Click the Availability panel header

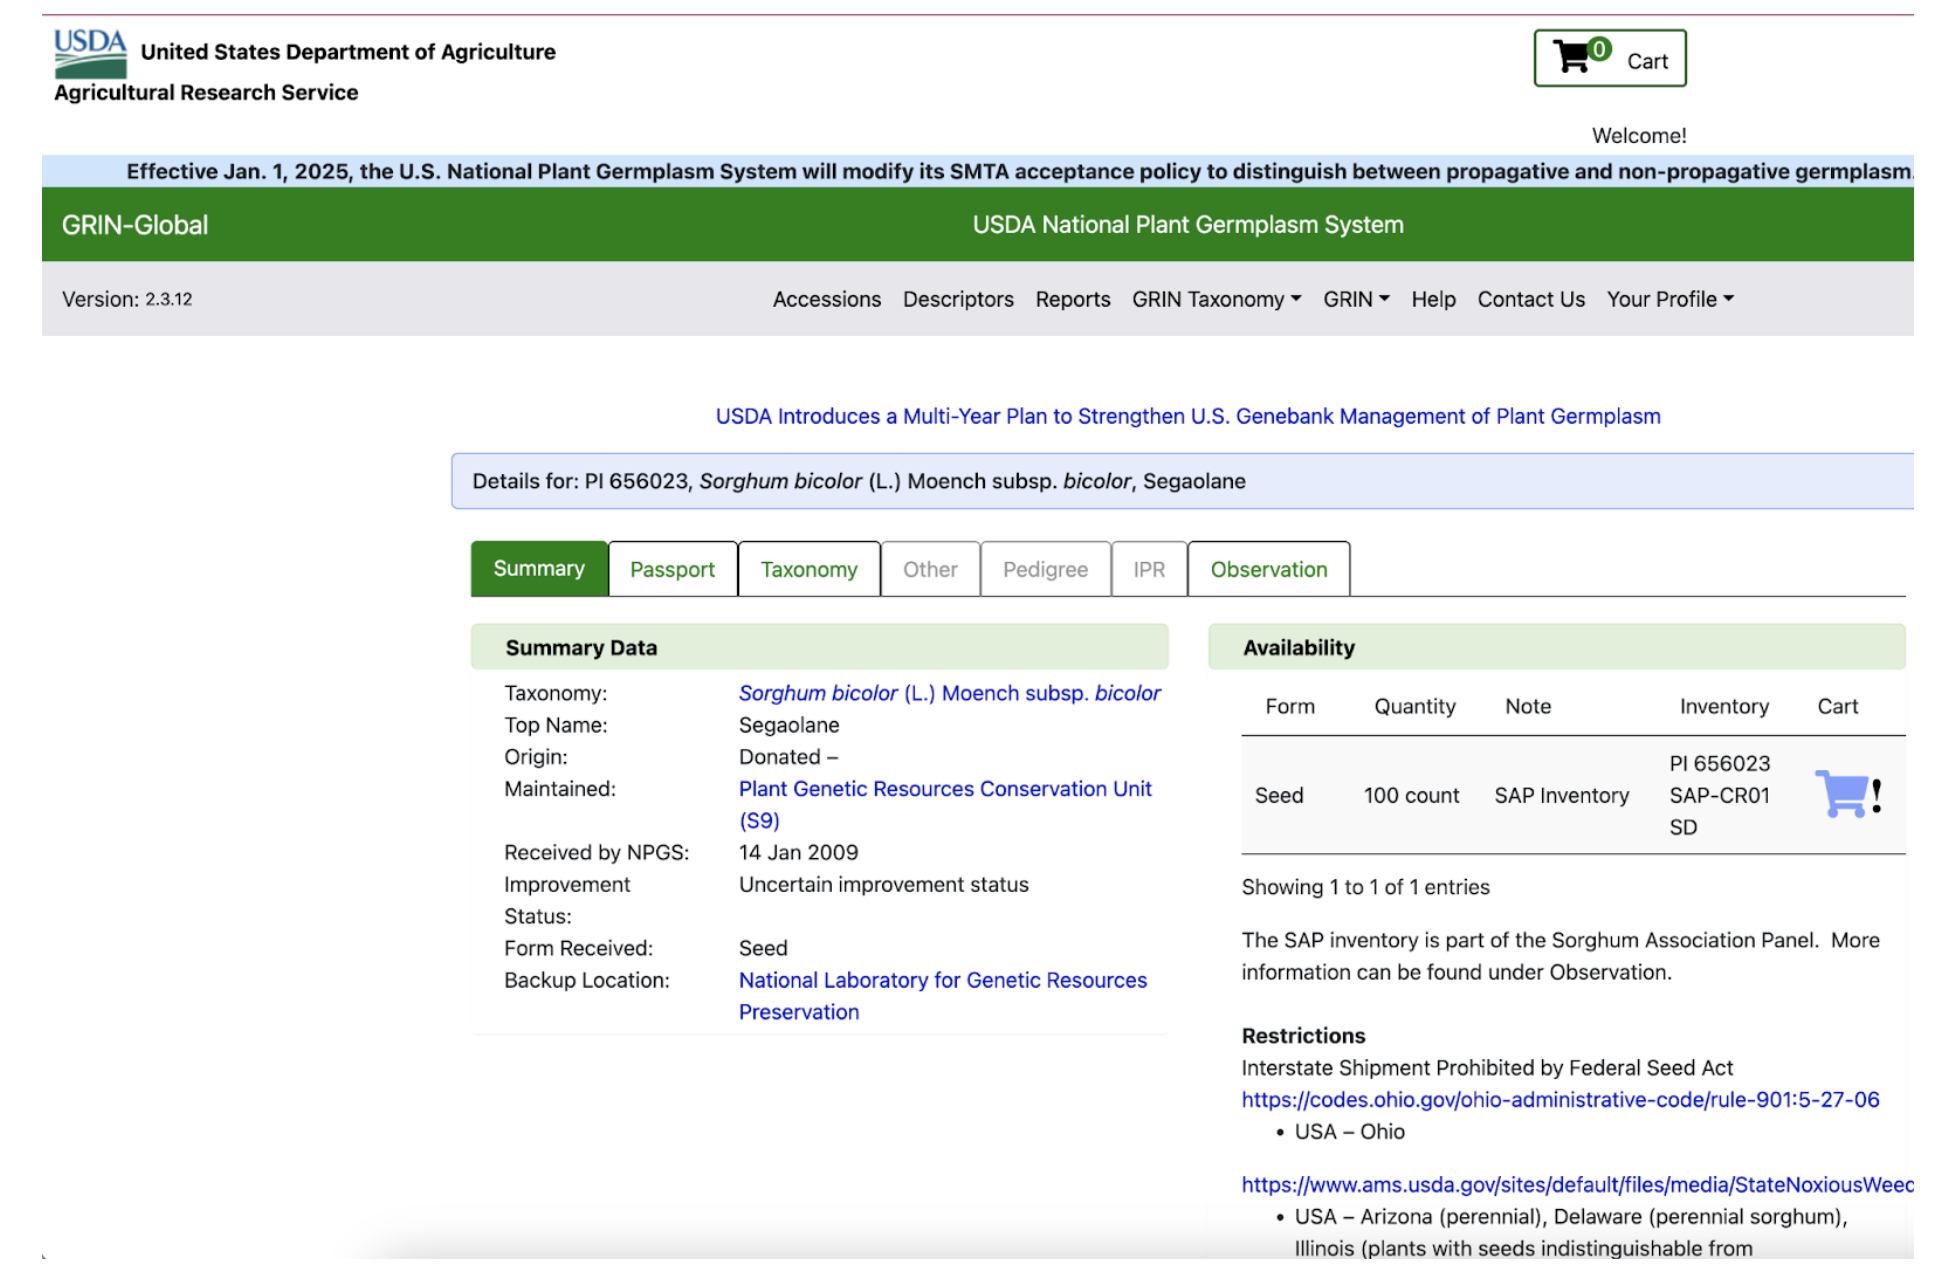click(1556, 647)
